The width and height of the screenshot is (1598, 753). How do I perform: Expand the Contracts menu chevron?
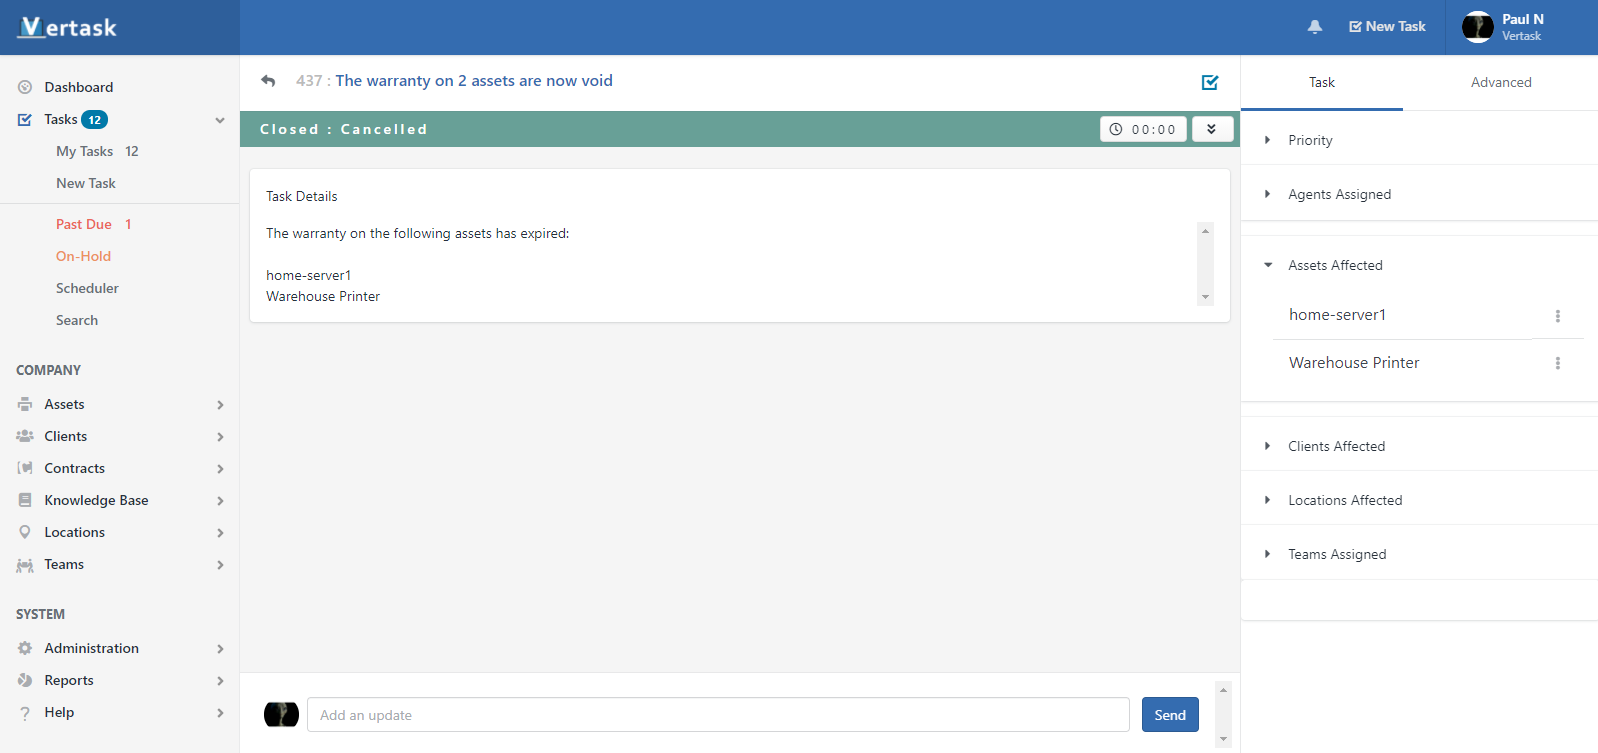coord(220,469)
